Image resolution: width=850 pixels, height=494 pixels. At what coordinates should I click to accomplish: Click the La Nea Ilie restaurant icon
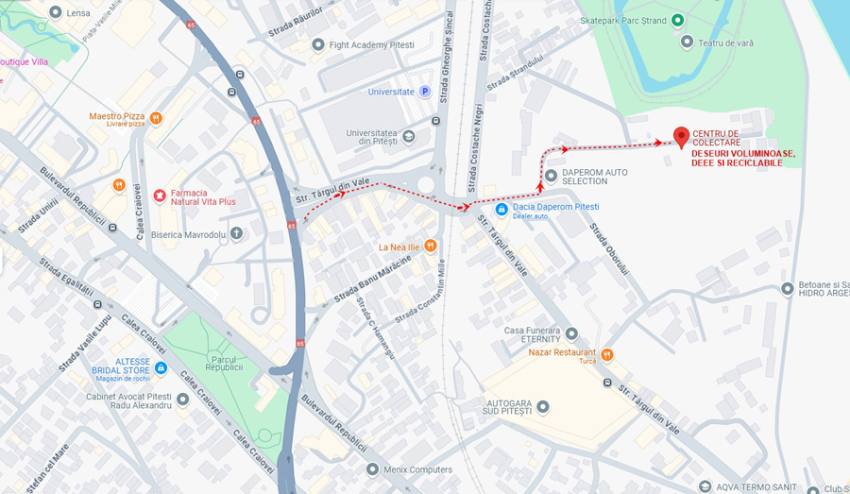point(430,246)
